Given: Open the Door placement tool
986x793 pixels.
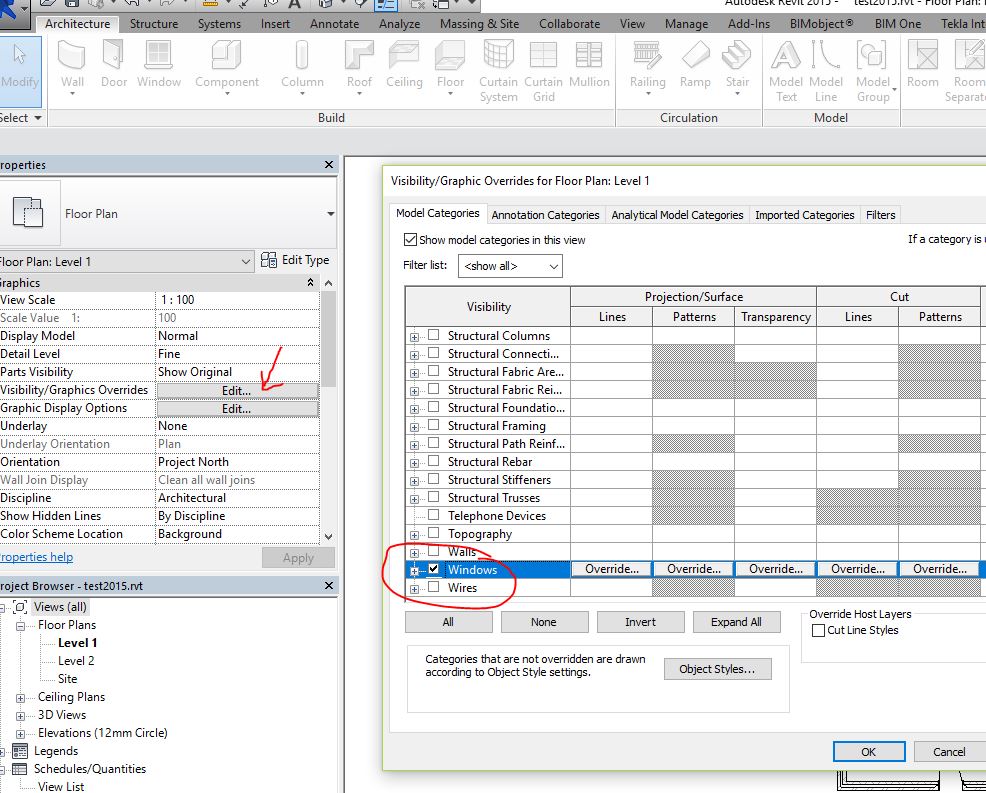Looking at the screenshot, I should click(113, 65).
